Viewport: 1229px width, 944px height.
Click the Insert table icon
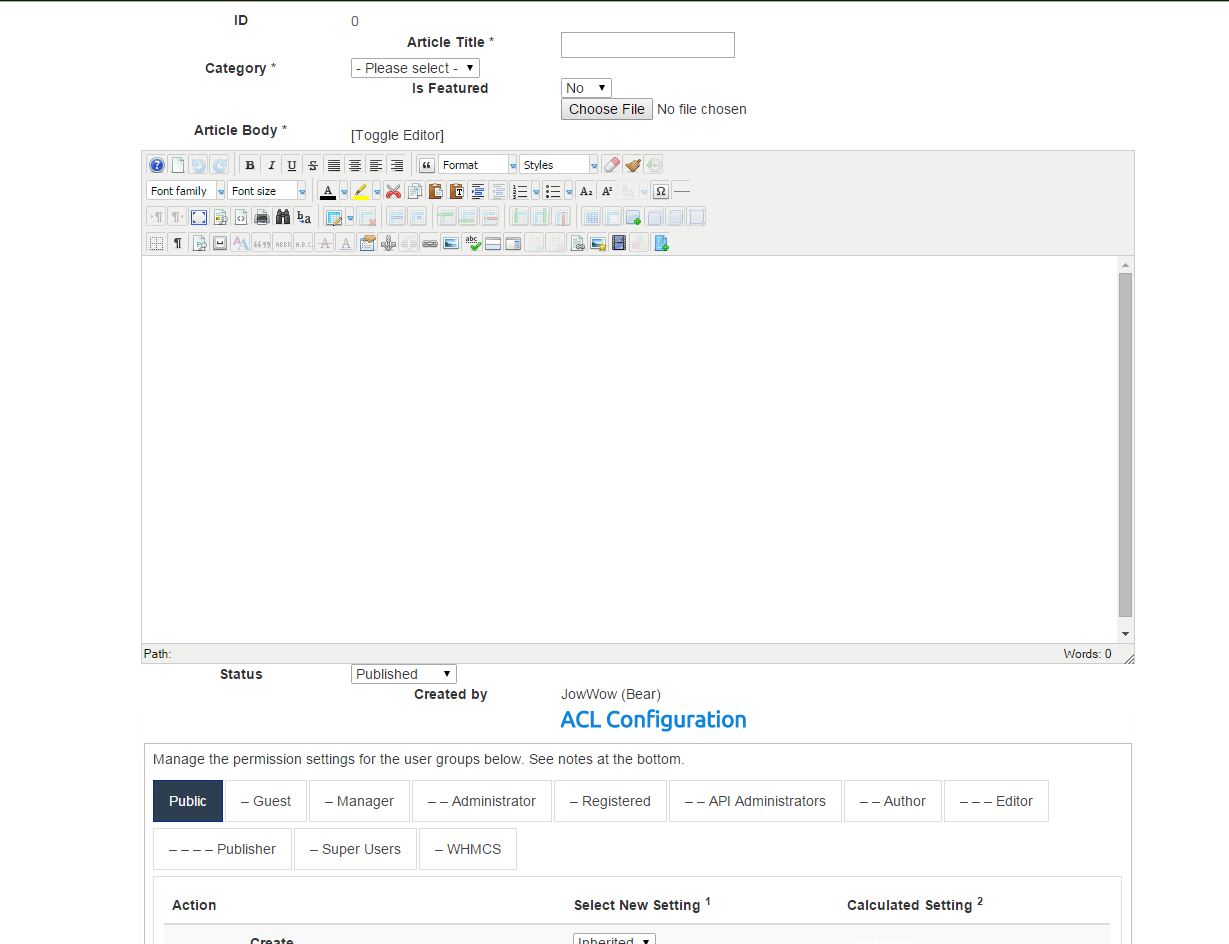[333, 217]
